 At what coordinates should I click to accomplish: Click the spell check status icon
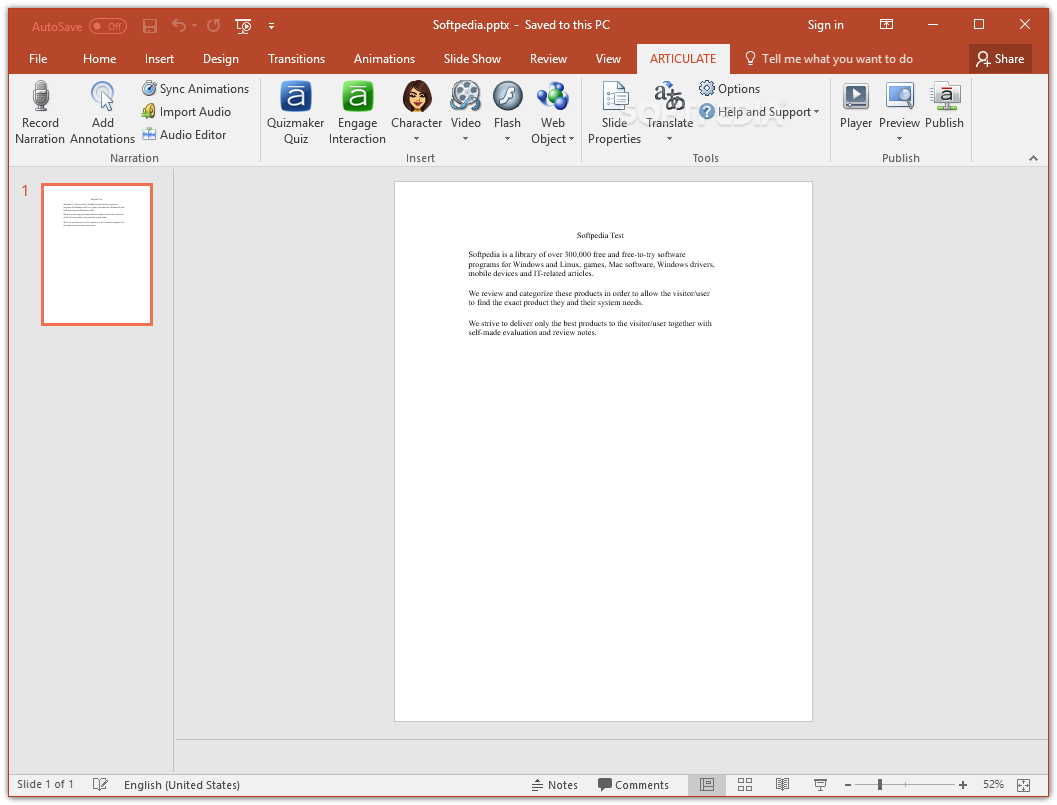[x=100, y=784]
